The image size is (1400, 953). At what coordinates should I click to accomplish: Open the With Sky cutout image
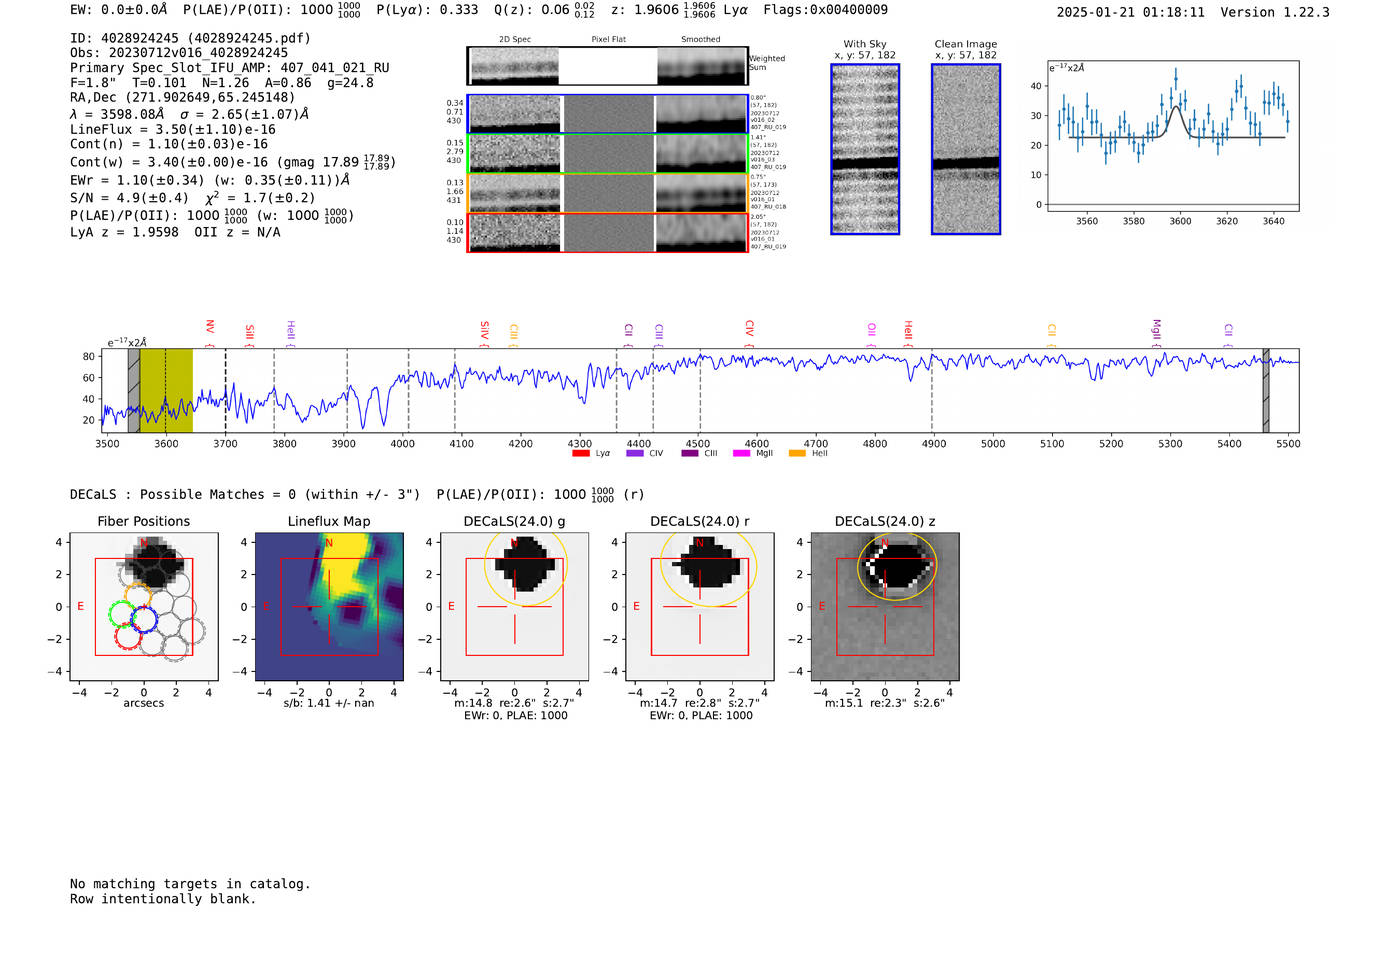click(x=865, y=149)
